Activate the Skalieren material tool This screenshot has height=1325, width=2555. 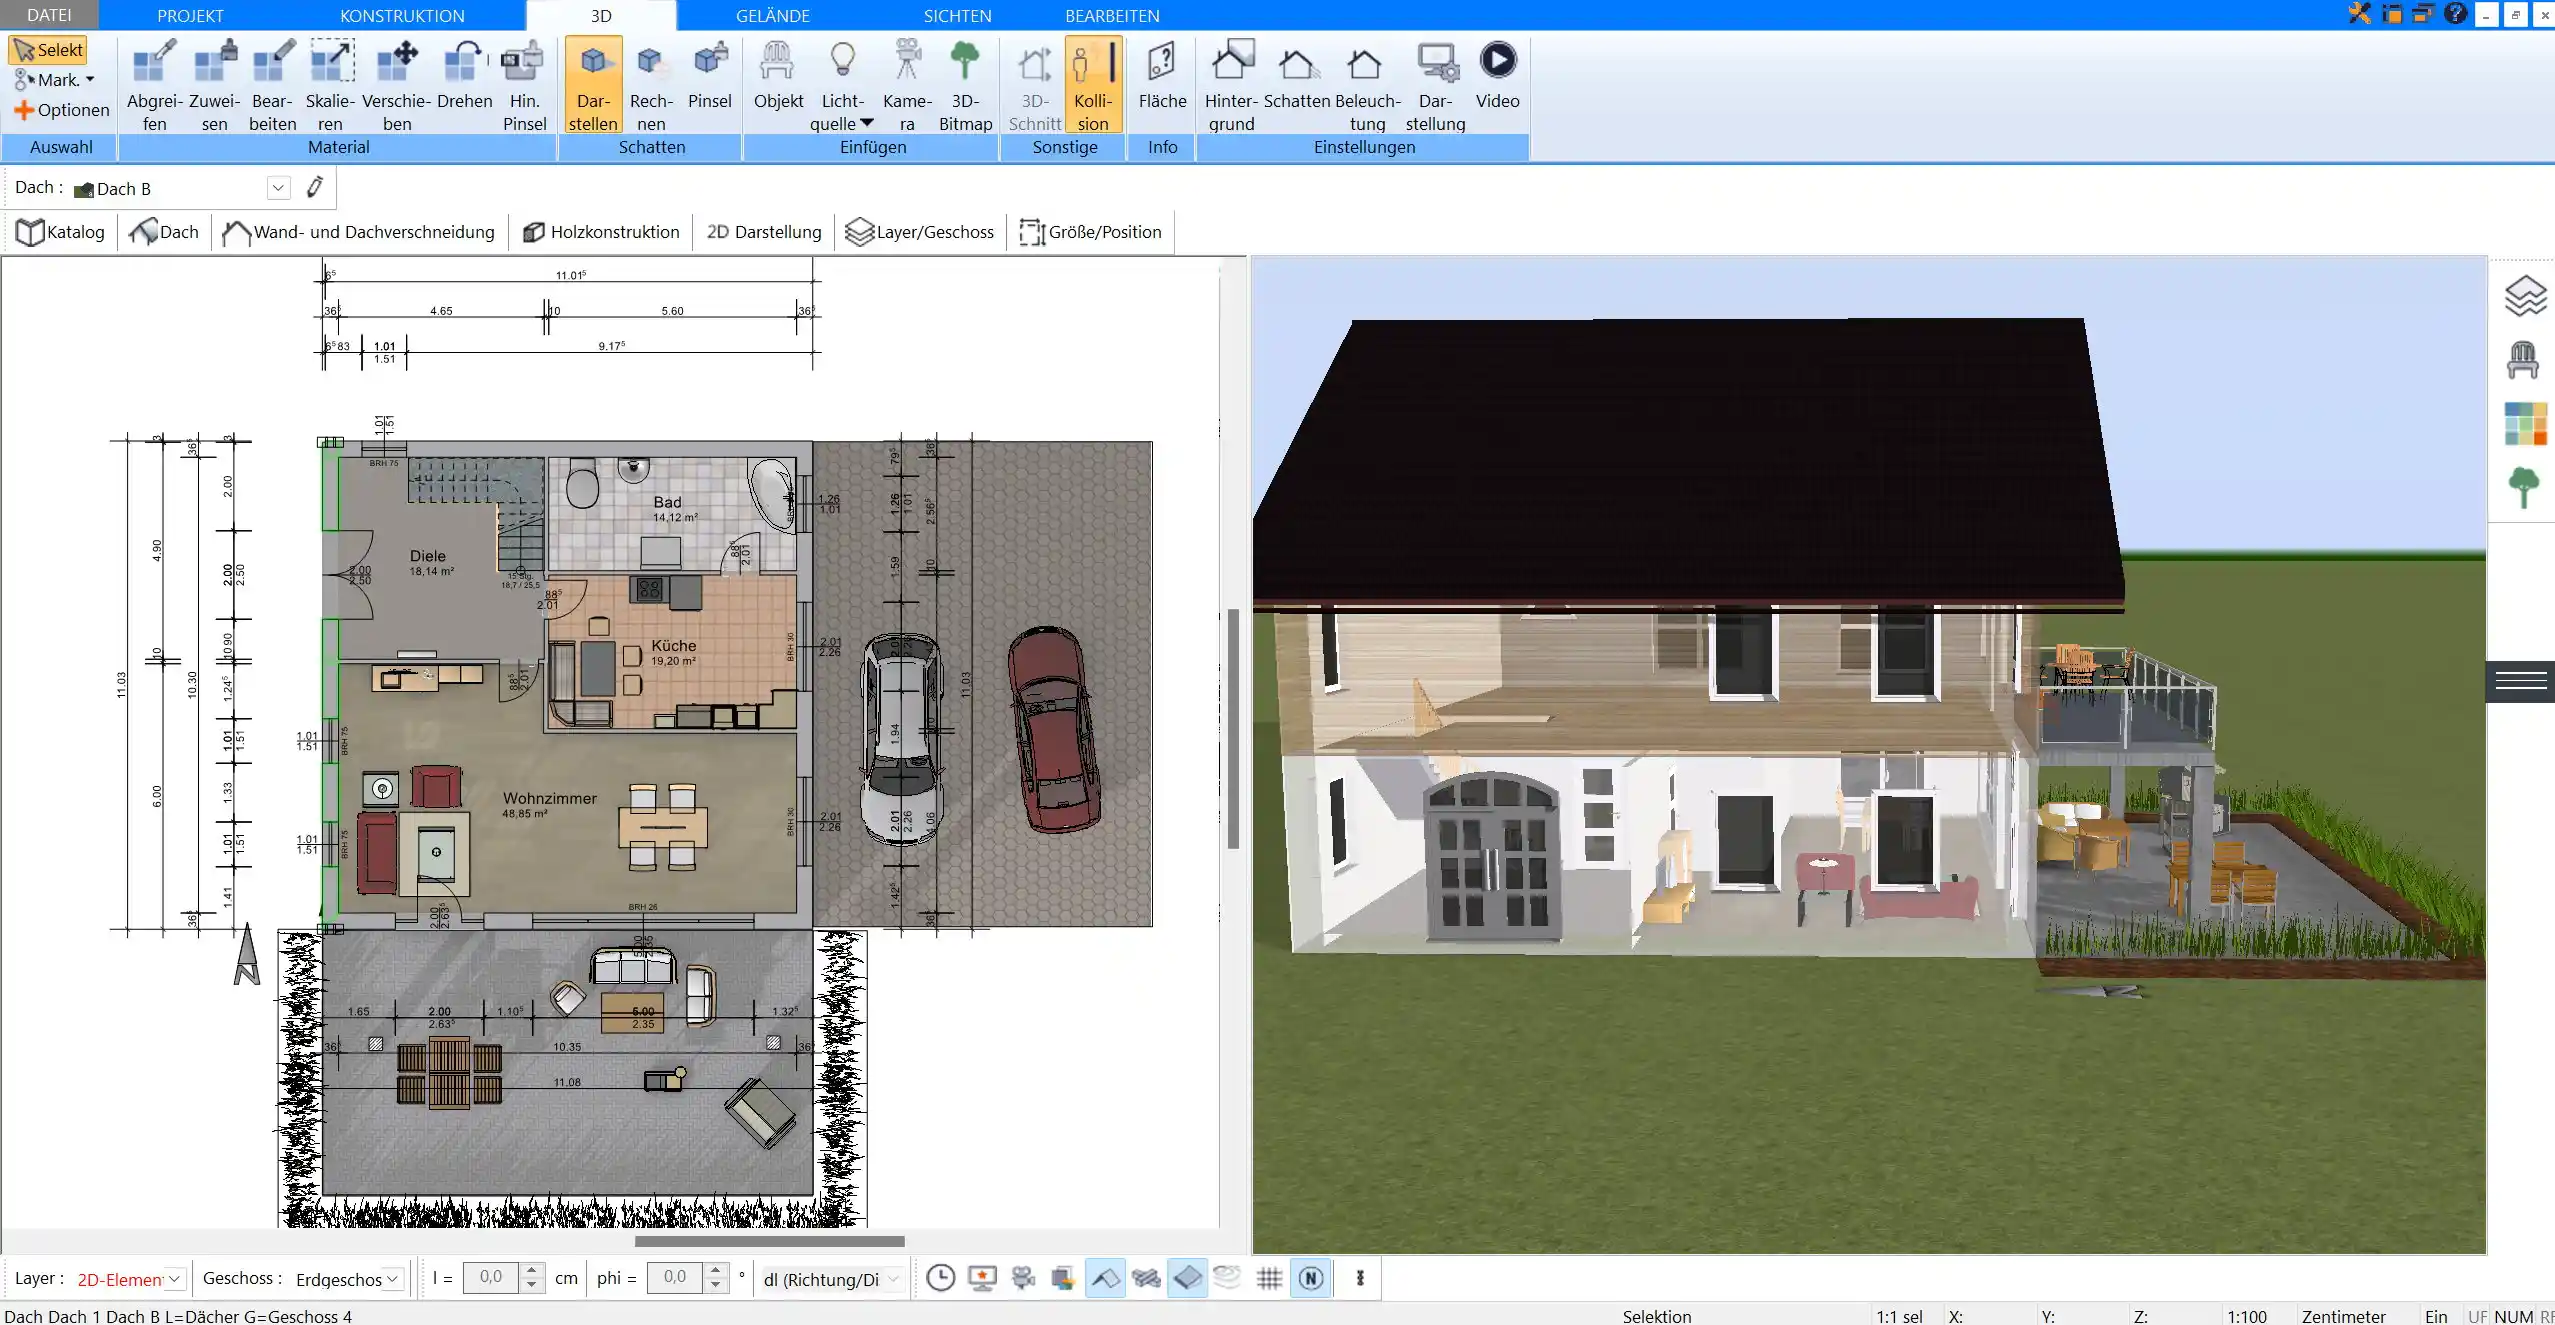point(330,85)
